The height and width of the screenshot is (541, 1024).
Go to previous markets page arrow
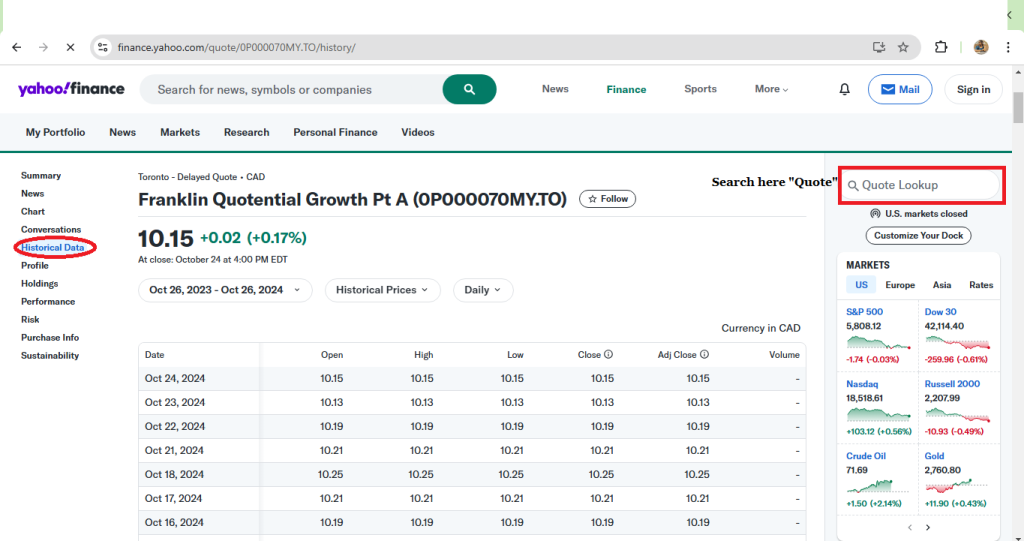[910, 527]
